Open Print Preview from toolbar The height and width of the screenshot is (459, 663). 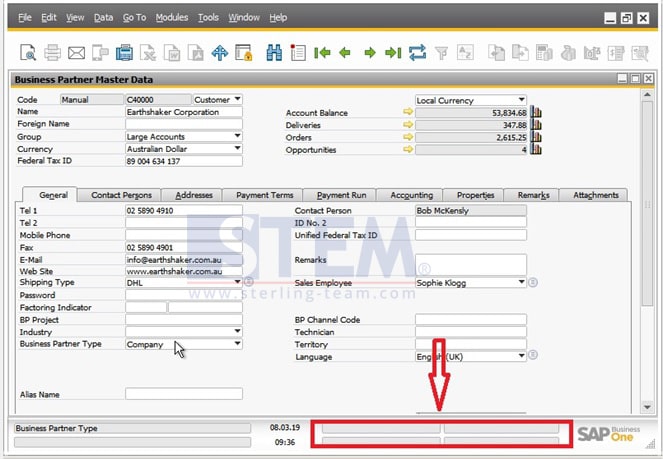click(28, 53)
